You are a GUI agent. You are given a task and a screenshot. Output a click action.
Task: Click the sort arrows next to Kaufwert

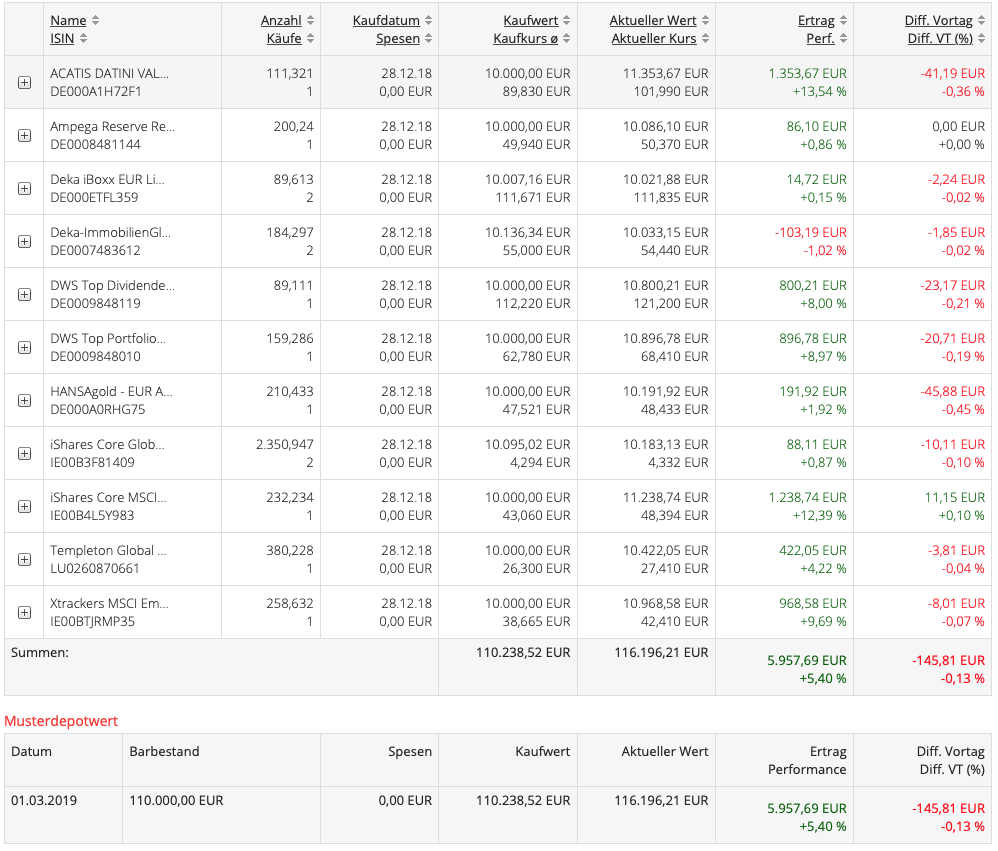(567, 21)
